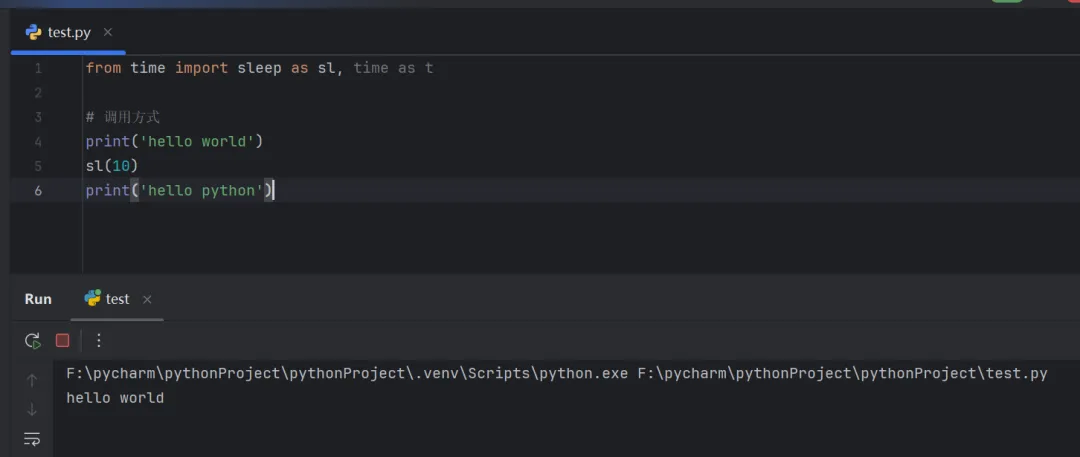Click the 'hello world' console output line
The image size is (1080, 457).
[x=115, y=398]
